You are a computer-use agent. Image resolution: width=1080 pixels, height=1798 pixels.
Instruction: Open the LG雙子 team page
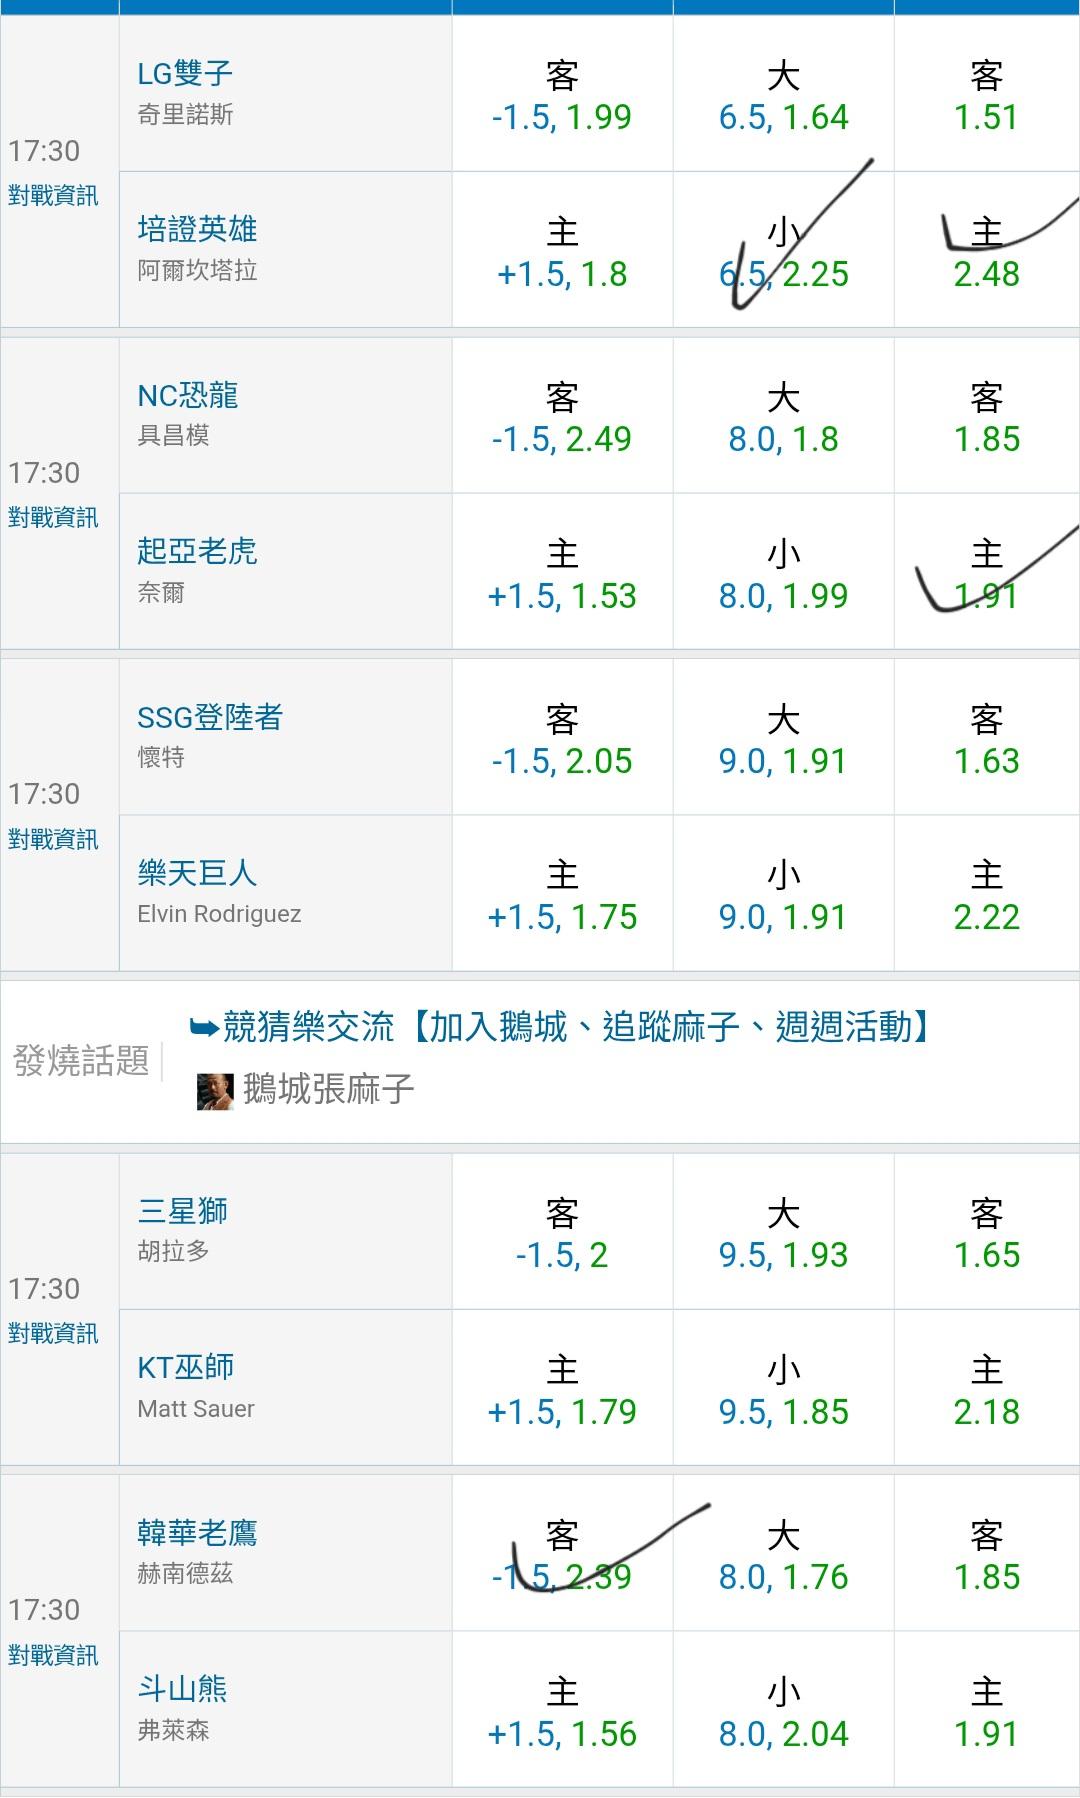pyautogui.click(x=185, y=73)
